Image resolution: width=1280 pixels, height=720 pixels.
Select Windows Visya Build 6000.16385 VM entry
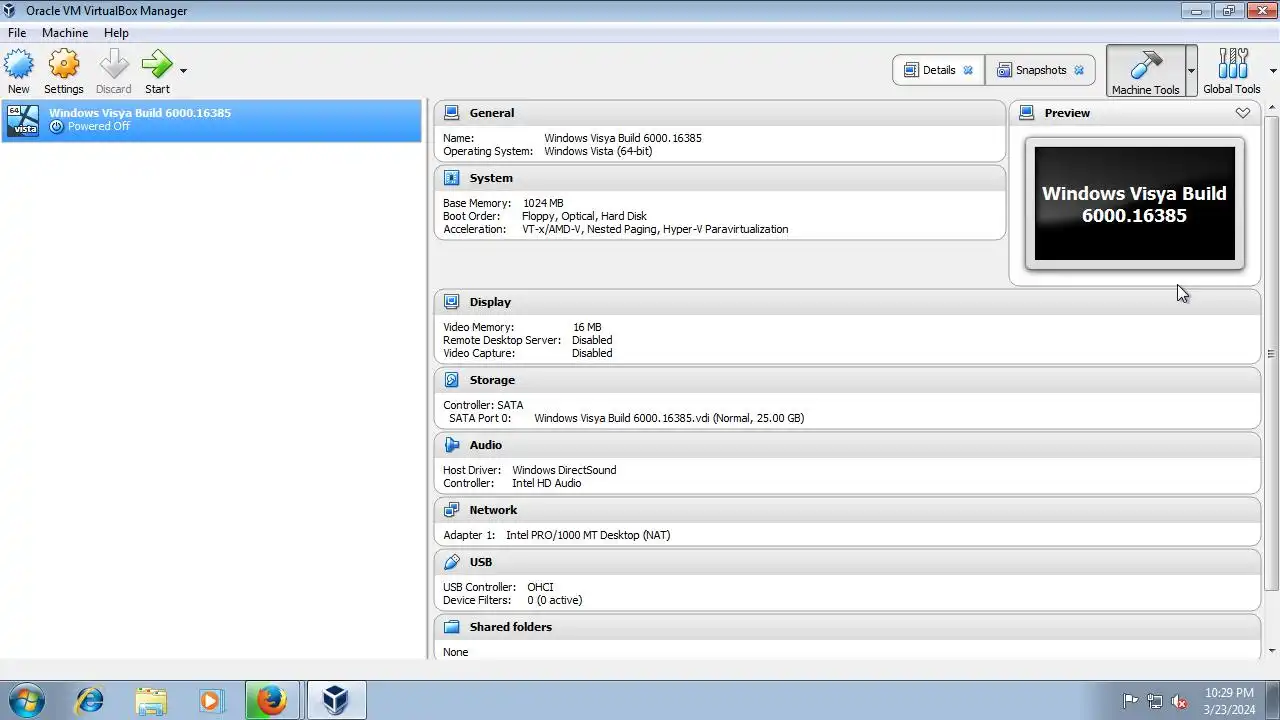(211, 120)
